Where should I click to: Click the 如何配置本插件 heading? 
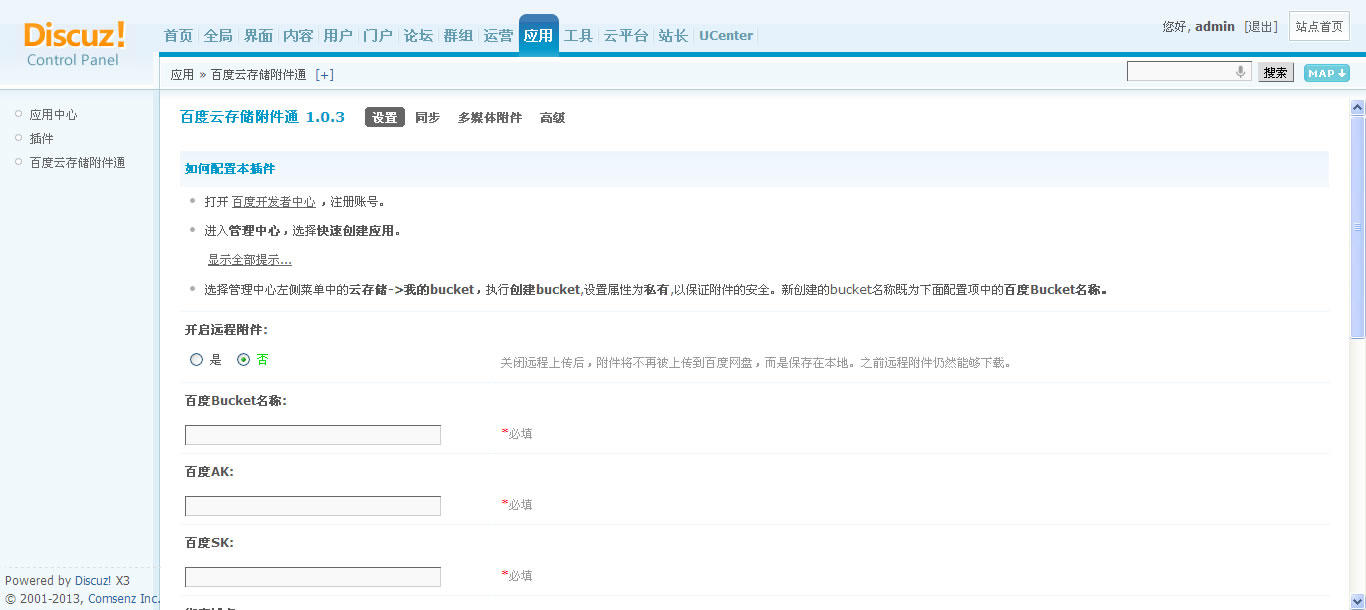[230, 169]
